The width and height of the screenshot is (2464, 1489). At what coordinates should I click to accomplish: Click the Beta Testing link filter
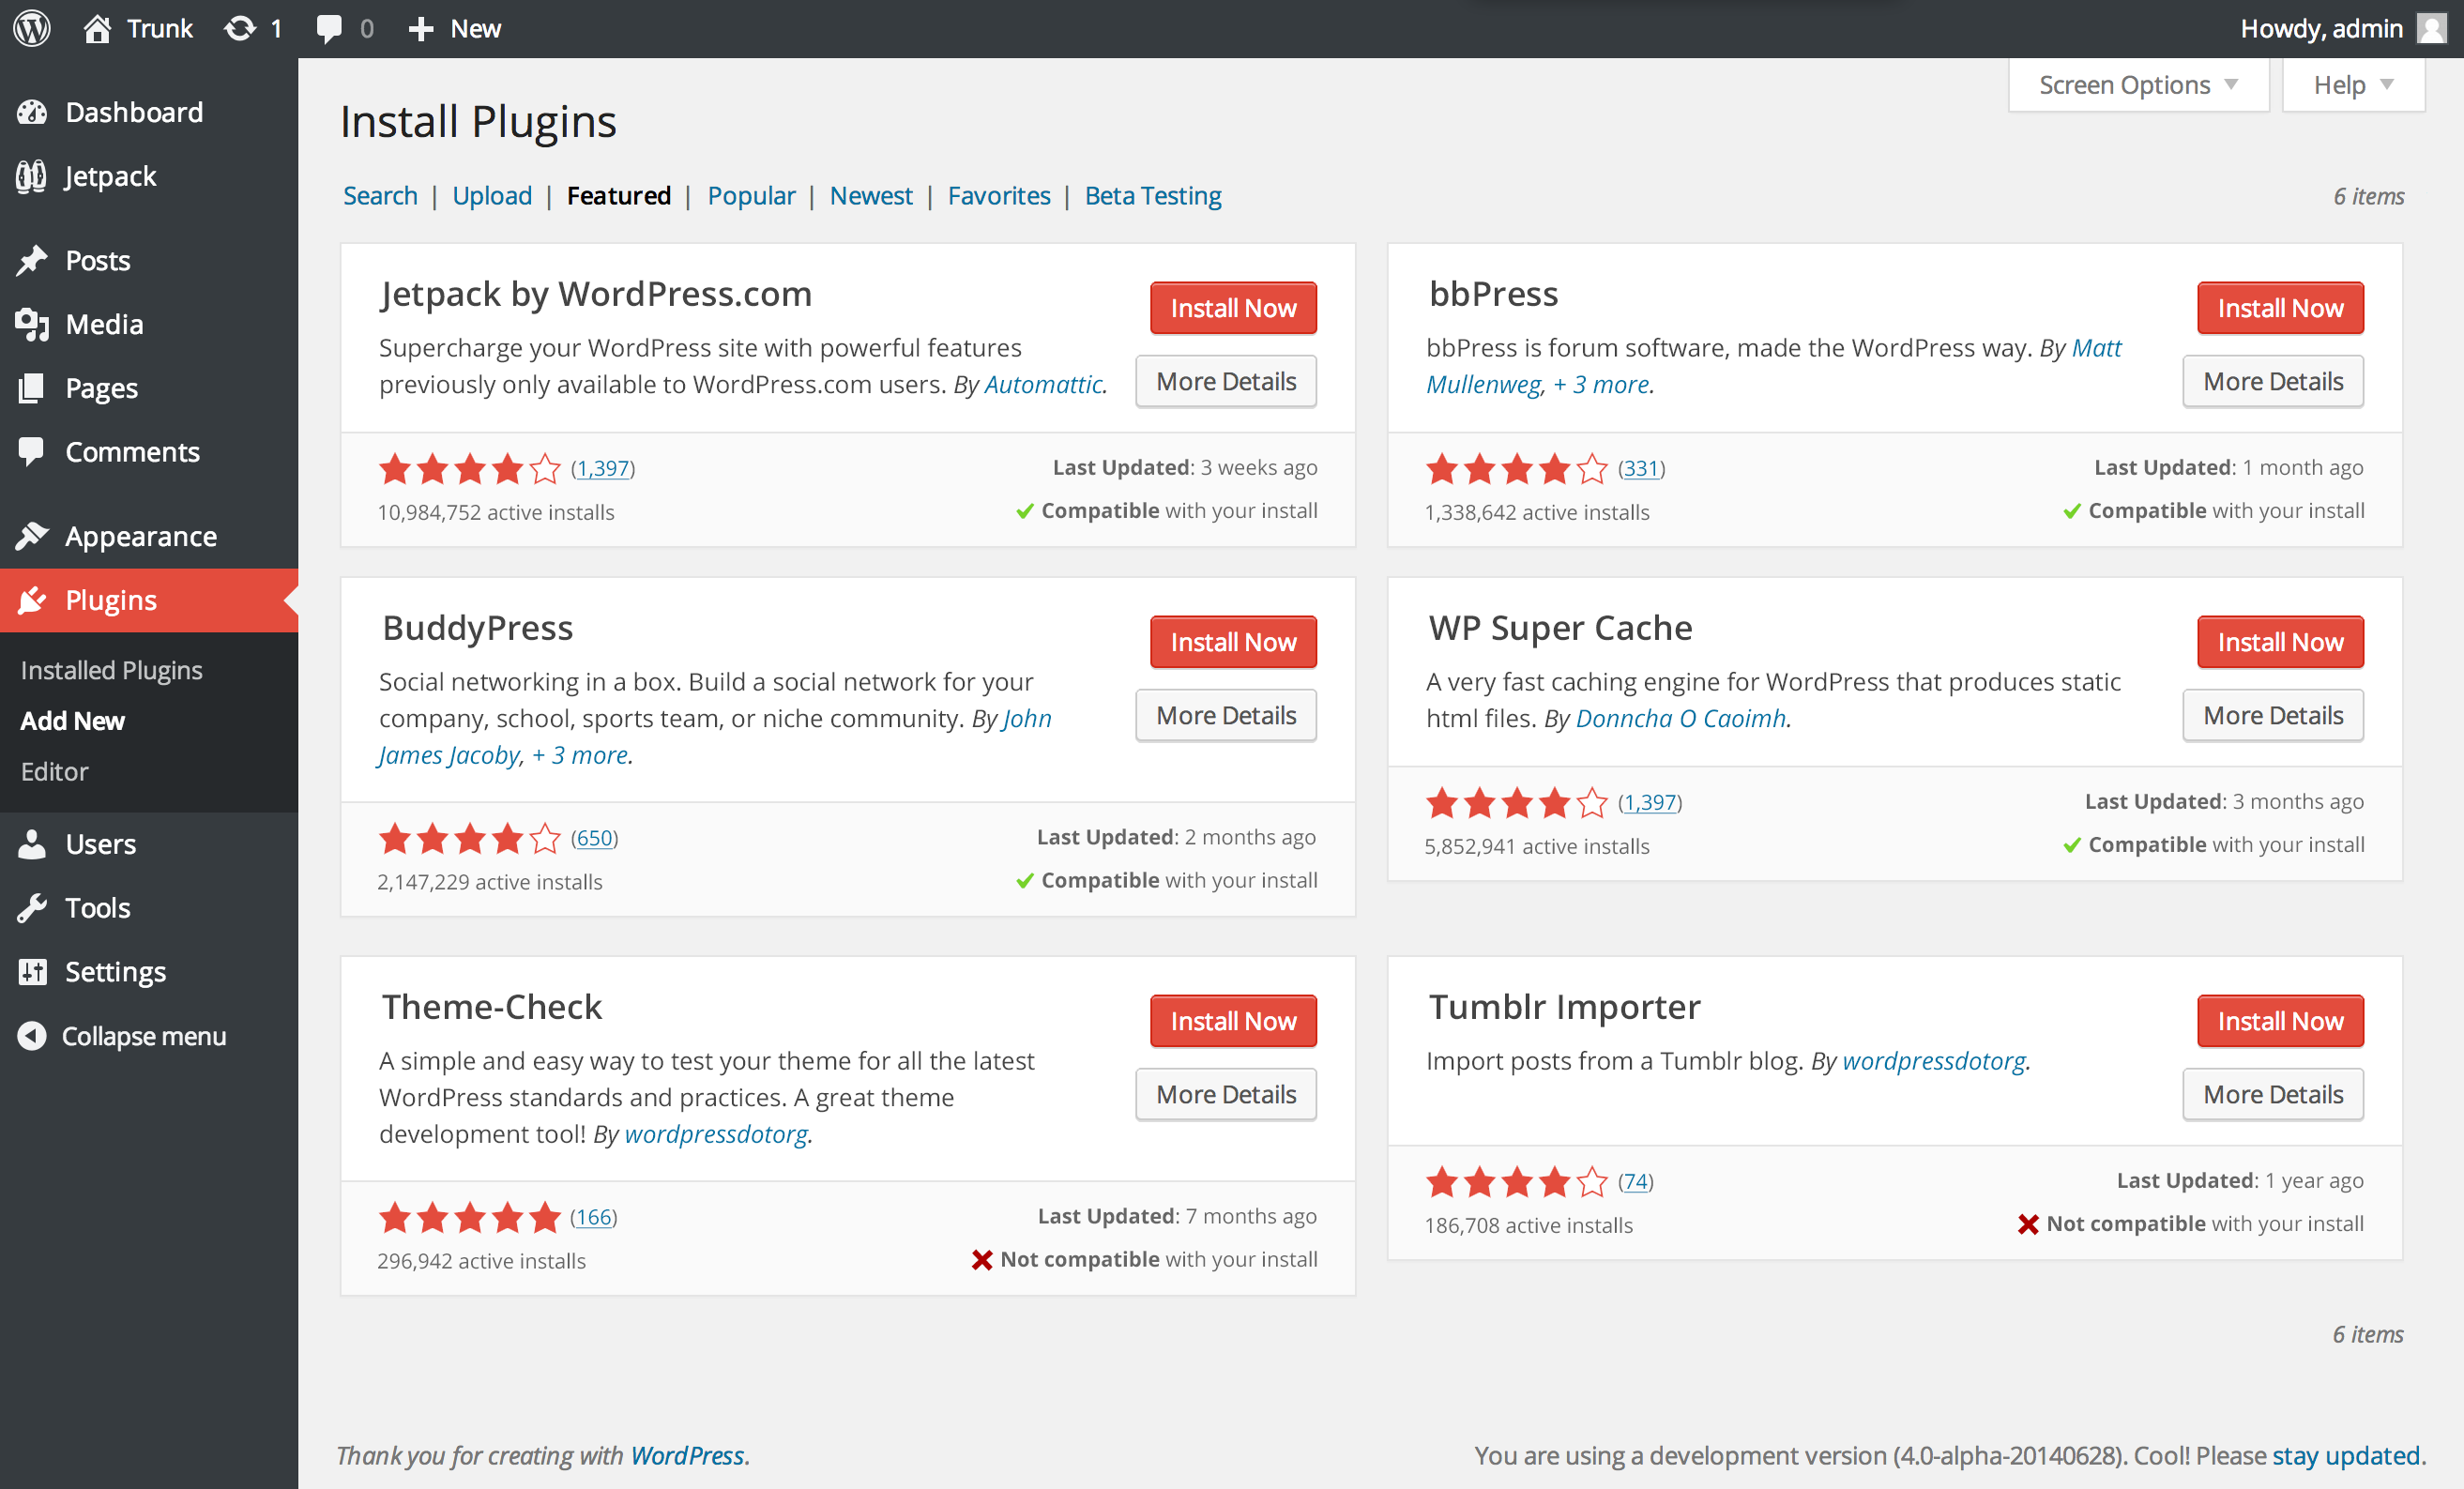(x=1153, y=195)
